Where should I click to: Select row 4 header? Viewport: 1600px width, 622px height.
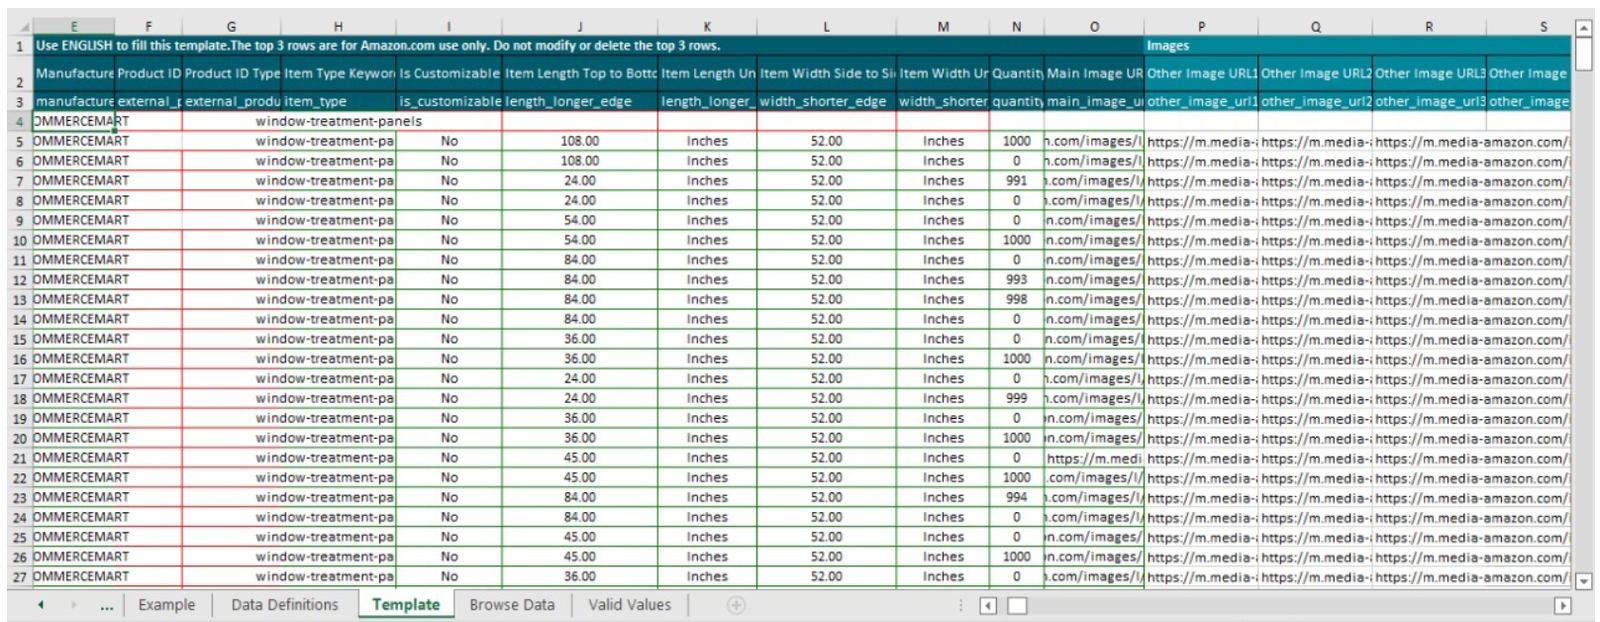(19, 122)
